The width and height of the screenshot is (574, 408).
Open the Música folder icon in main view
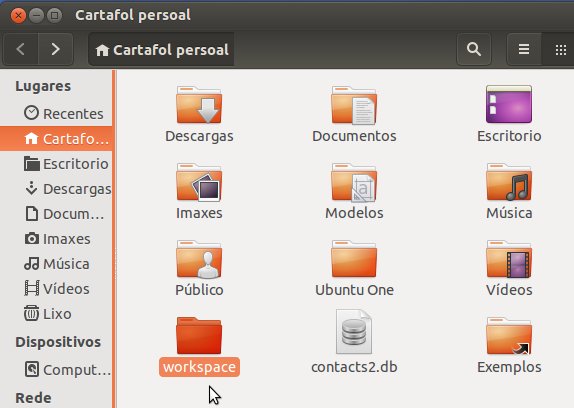pos(509,182)
